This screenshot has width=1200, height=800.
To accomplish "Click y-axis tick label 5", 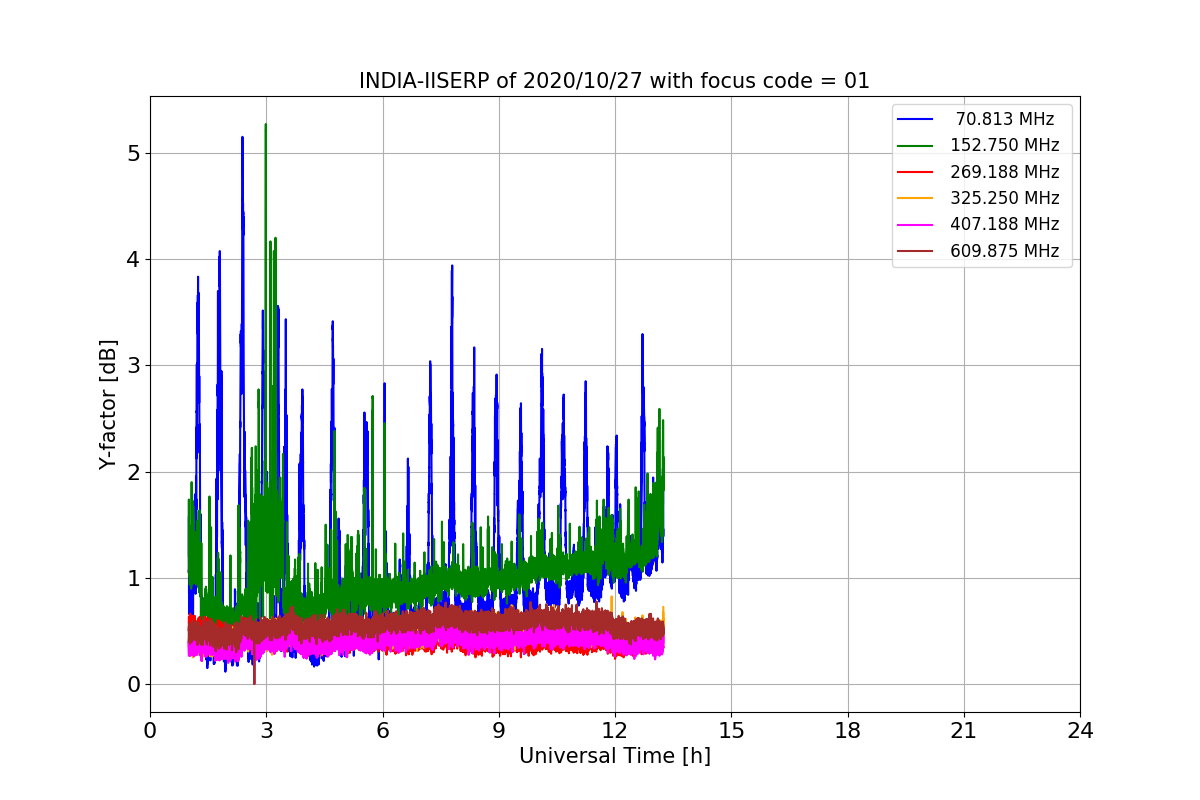I will coord(133,153).
